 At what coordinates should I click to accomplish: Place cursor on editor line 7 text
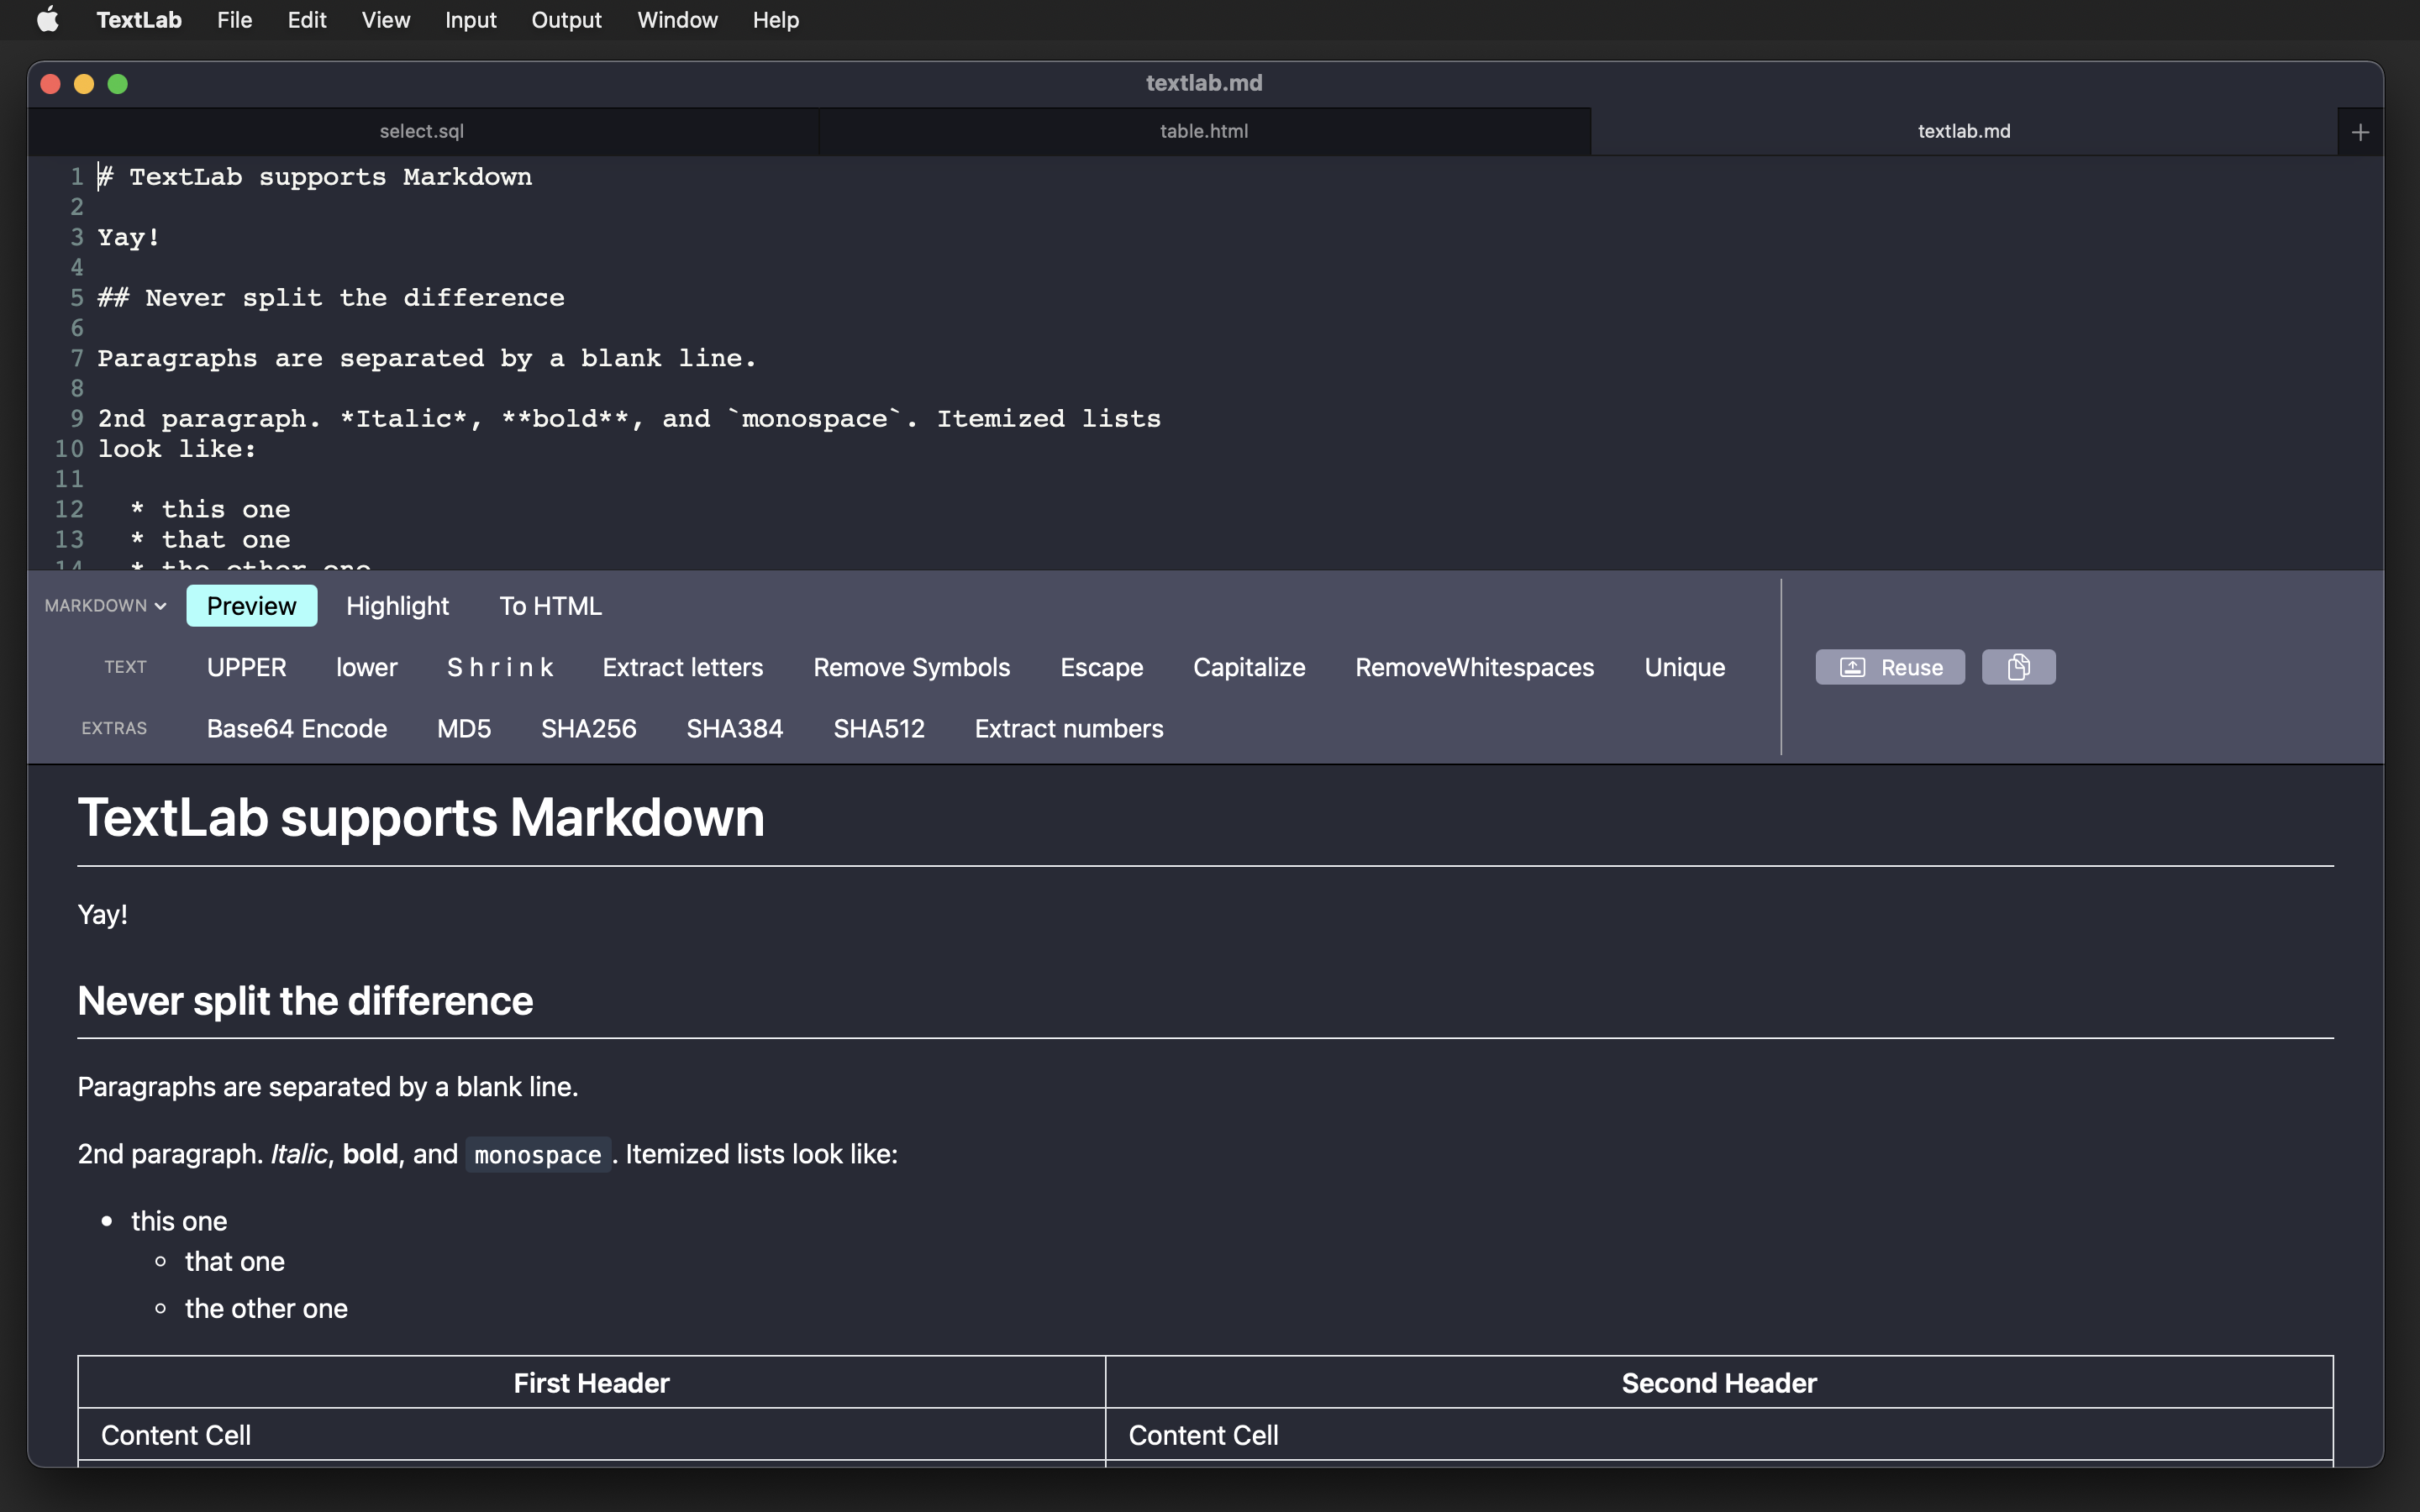pos(426,358)
